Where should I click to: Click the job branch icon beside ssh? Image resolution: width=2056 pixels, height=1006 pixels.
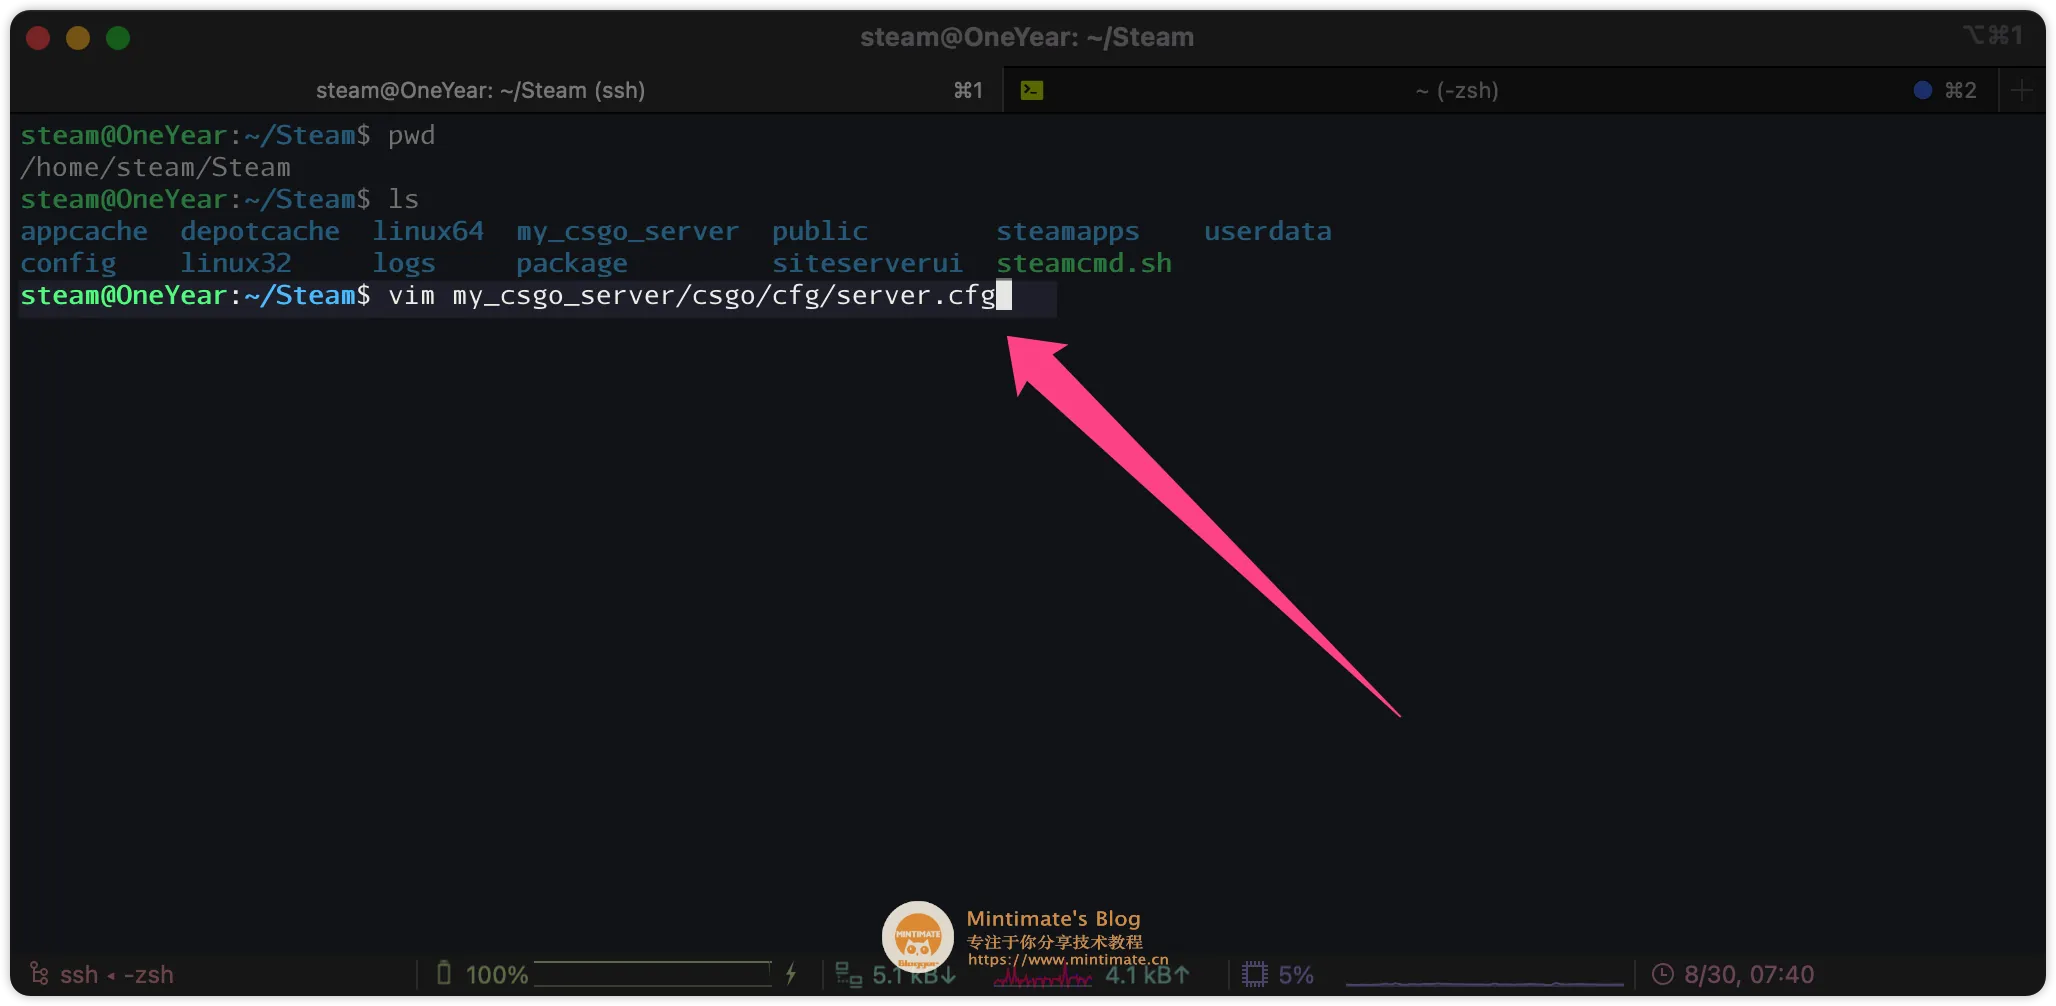pyautogui.click(x=39, y=974)
